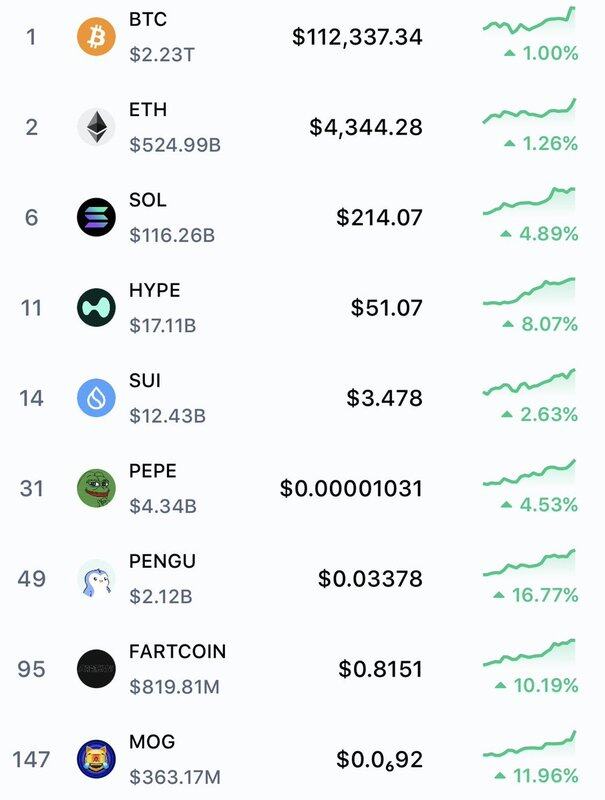Open BTC price $112,337.34
Viewport: 605px width, 800px height.
coord(357,37)
